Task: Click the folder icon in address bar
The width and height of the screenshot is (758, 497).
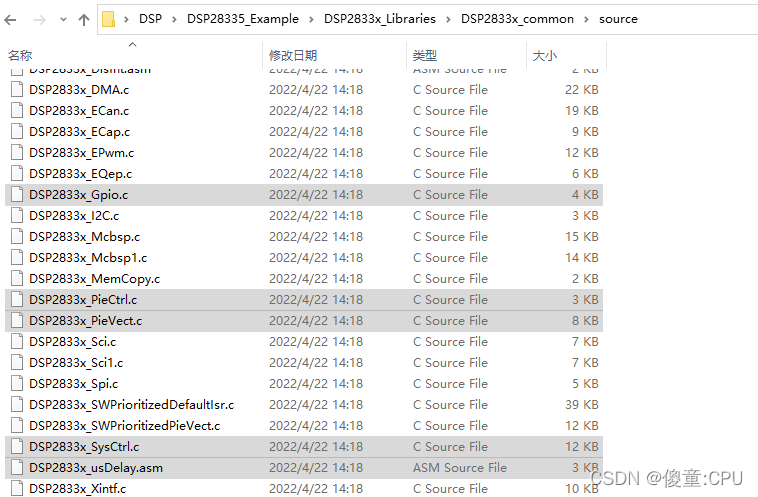Action: click(108, 19)
